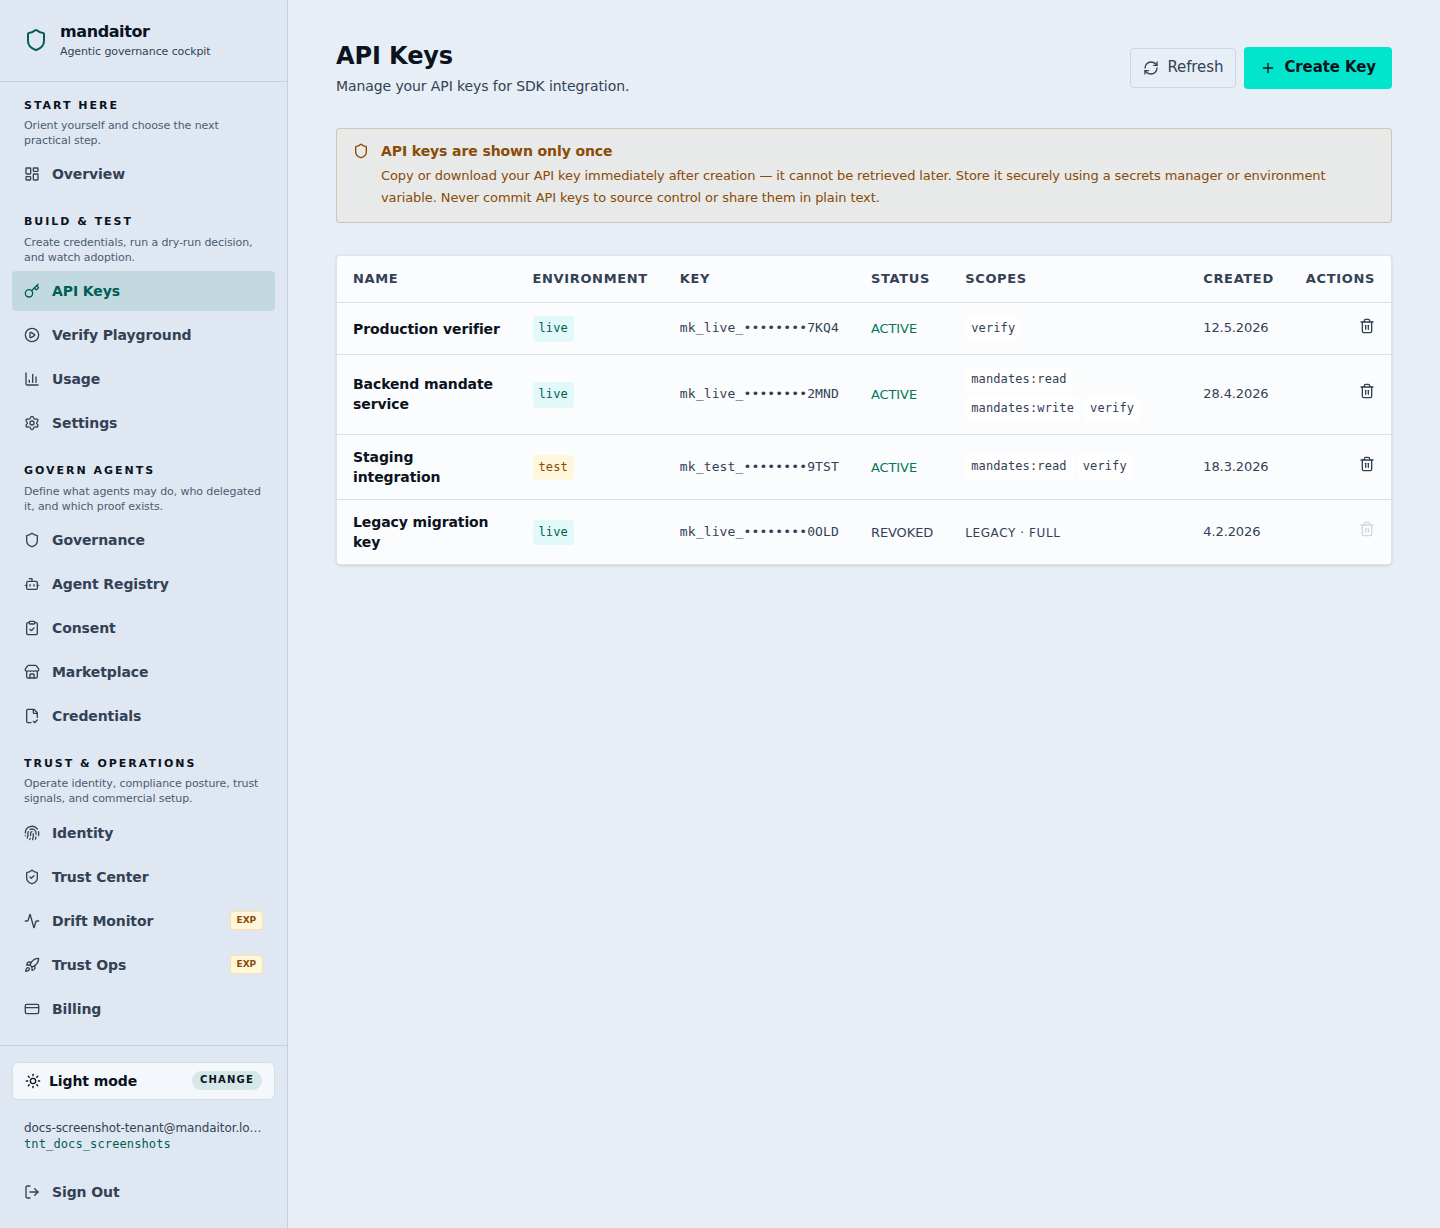Click the Marketplace store icon
1440x1228 pixels.
(32, 672)
